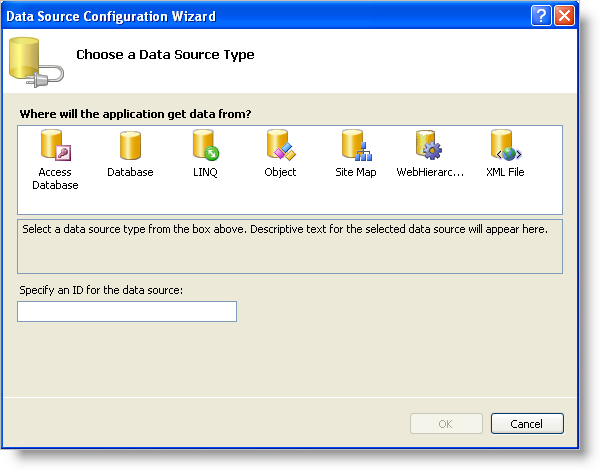Click the wizard title bar text

click(x=112, y=17)
